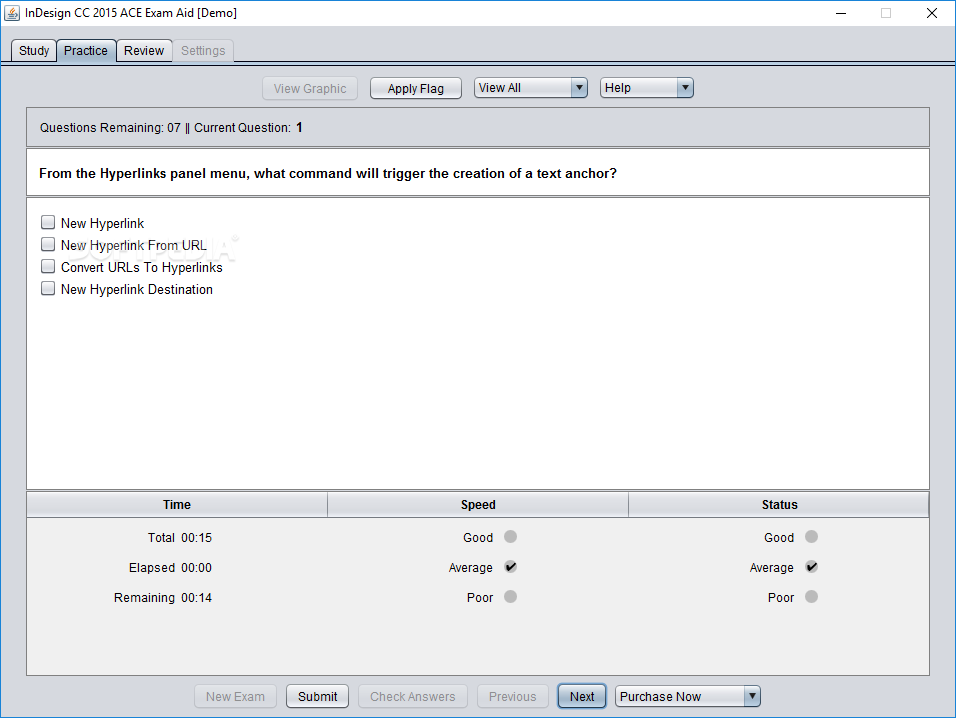Select the Good status indicator
956x718 pixels.
click(x=812, y=537)
